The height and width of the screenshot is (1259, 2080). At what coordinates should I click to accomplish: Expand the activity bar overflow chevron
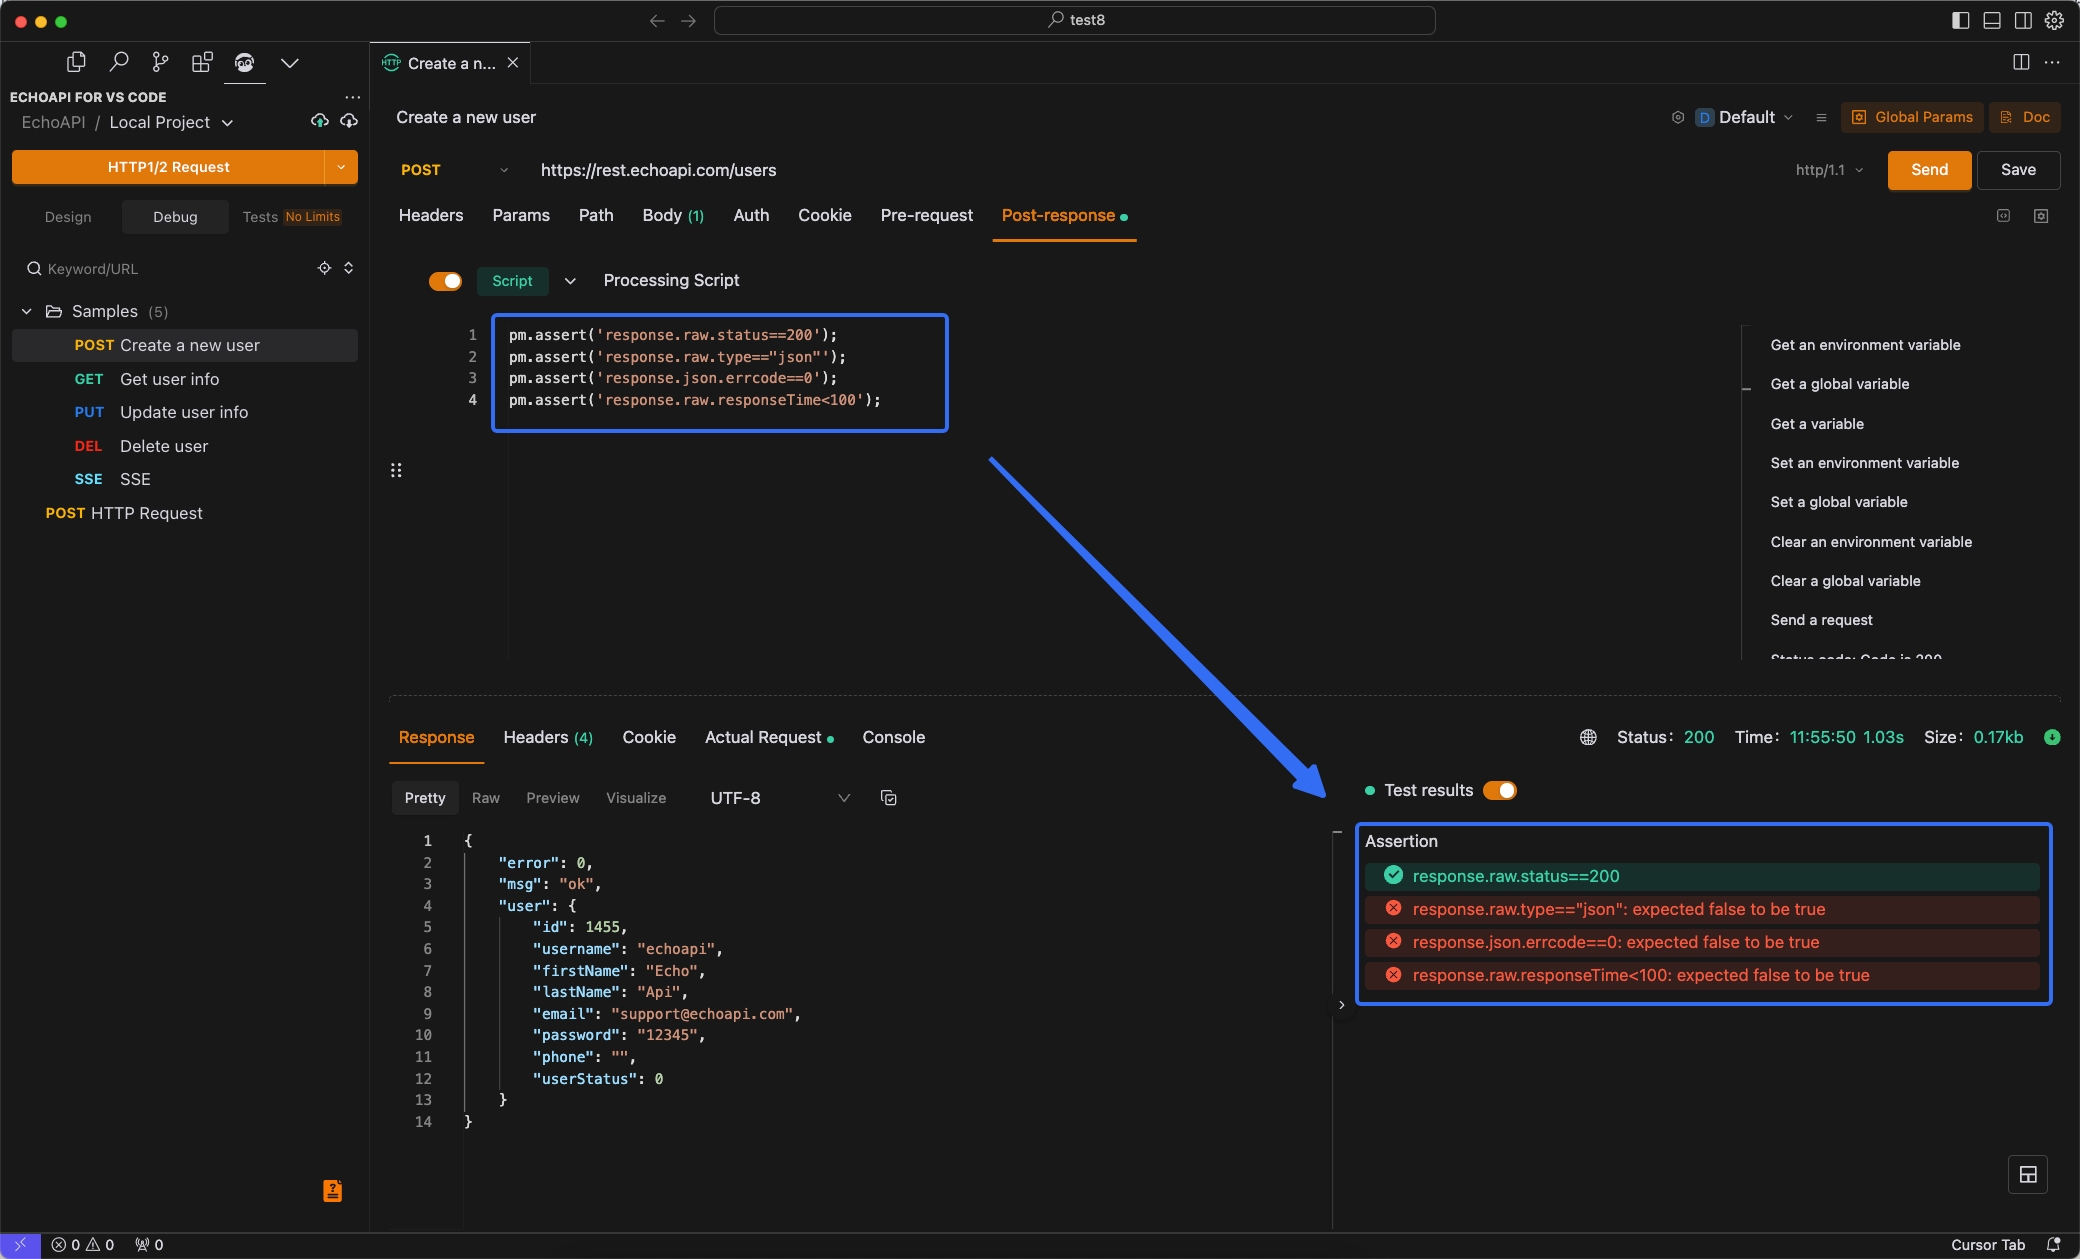[290, 62]
